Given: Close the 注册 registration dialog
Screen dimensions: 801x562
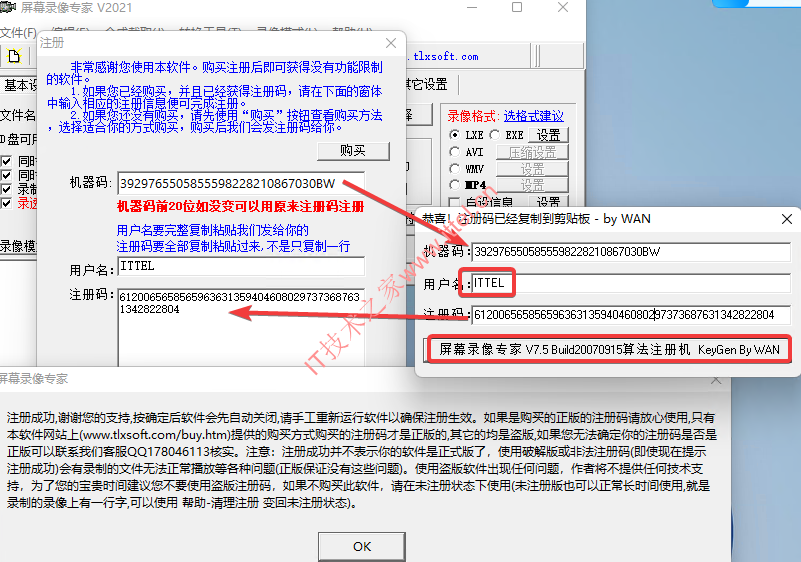Looking at the screenshot, I should [391, 43].
